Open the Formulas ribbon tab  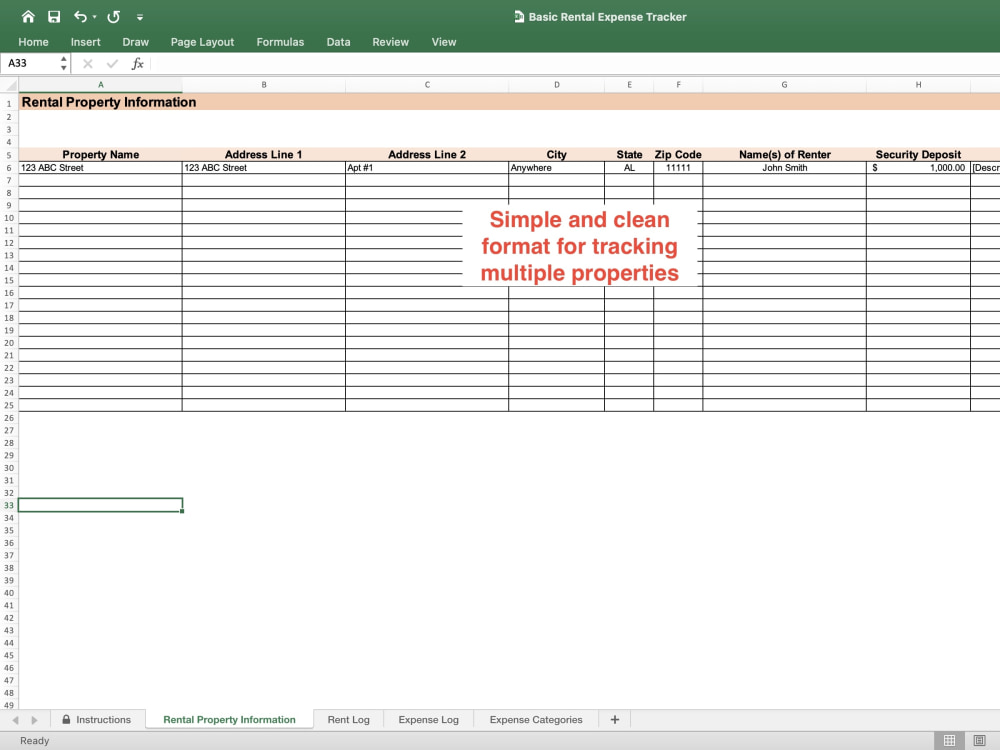point(280,42)
